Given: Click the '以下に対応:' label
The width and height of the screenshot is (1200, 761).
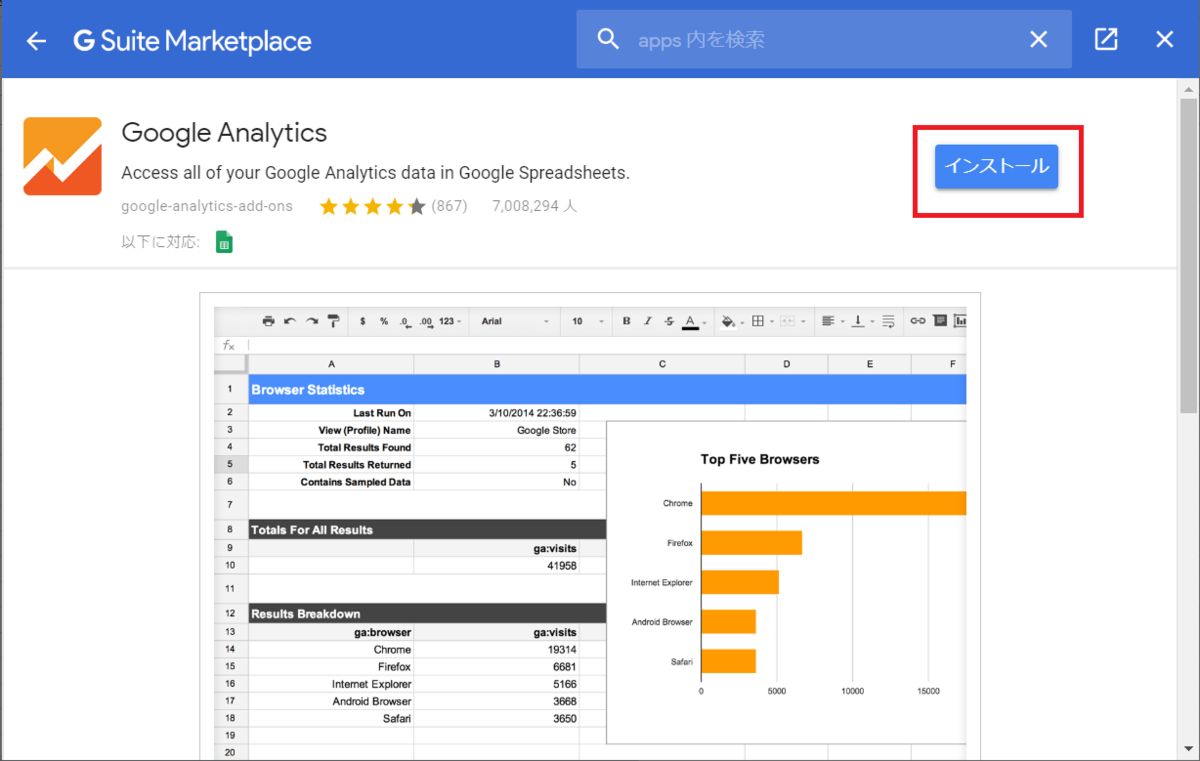Looking at the screenshot, I should coord(161,242).
